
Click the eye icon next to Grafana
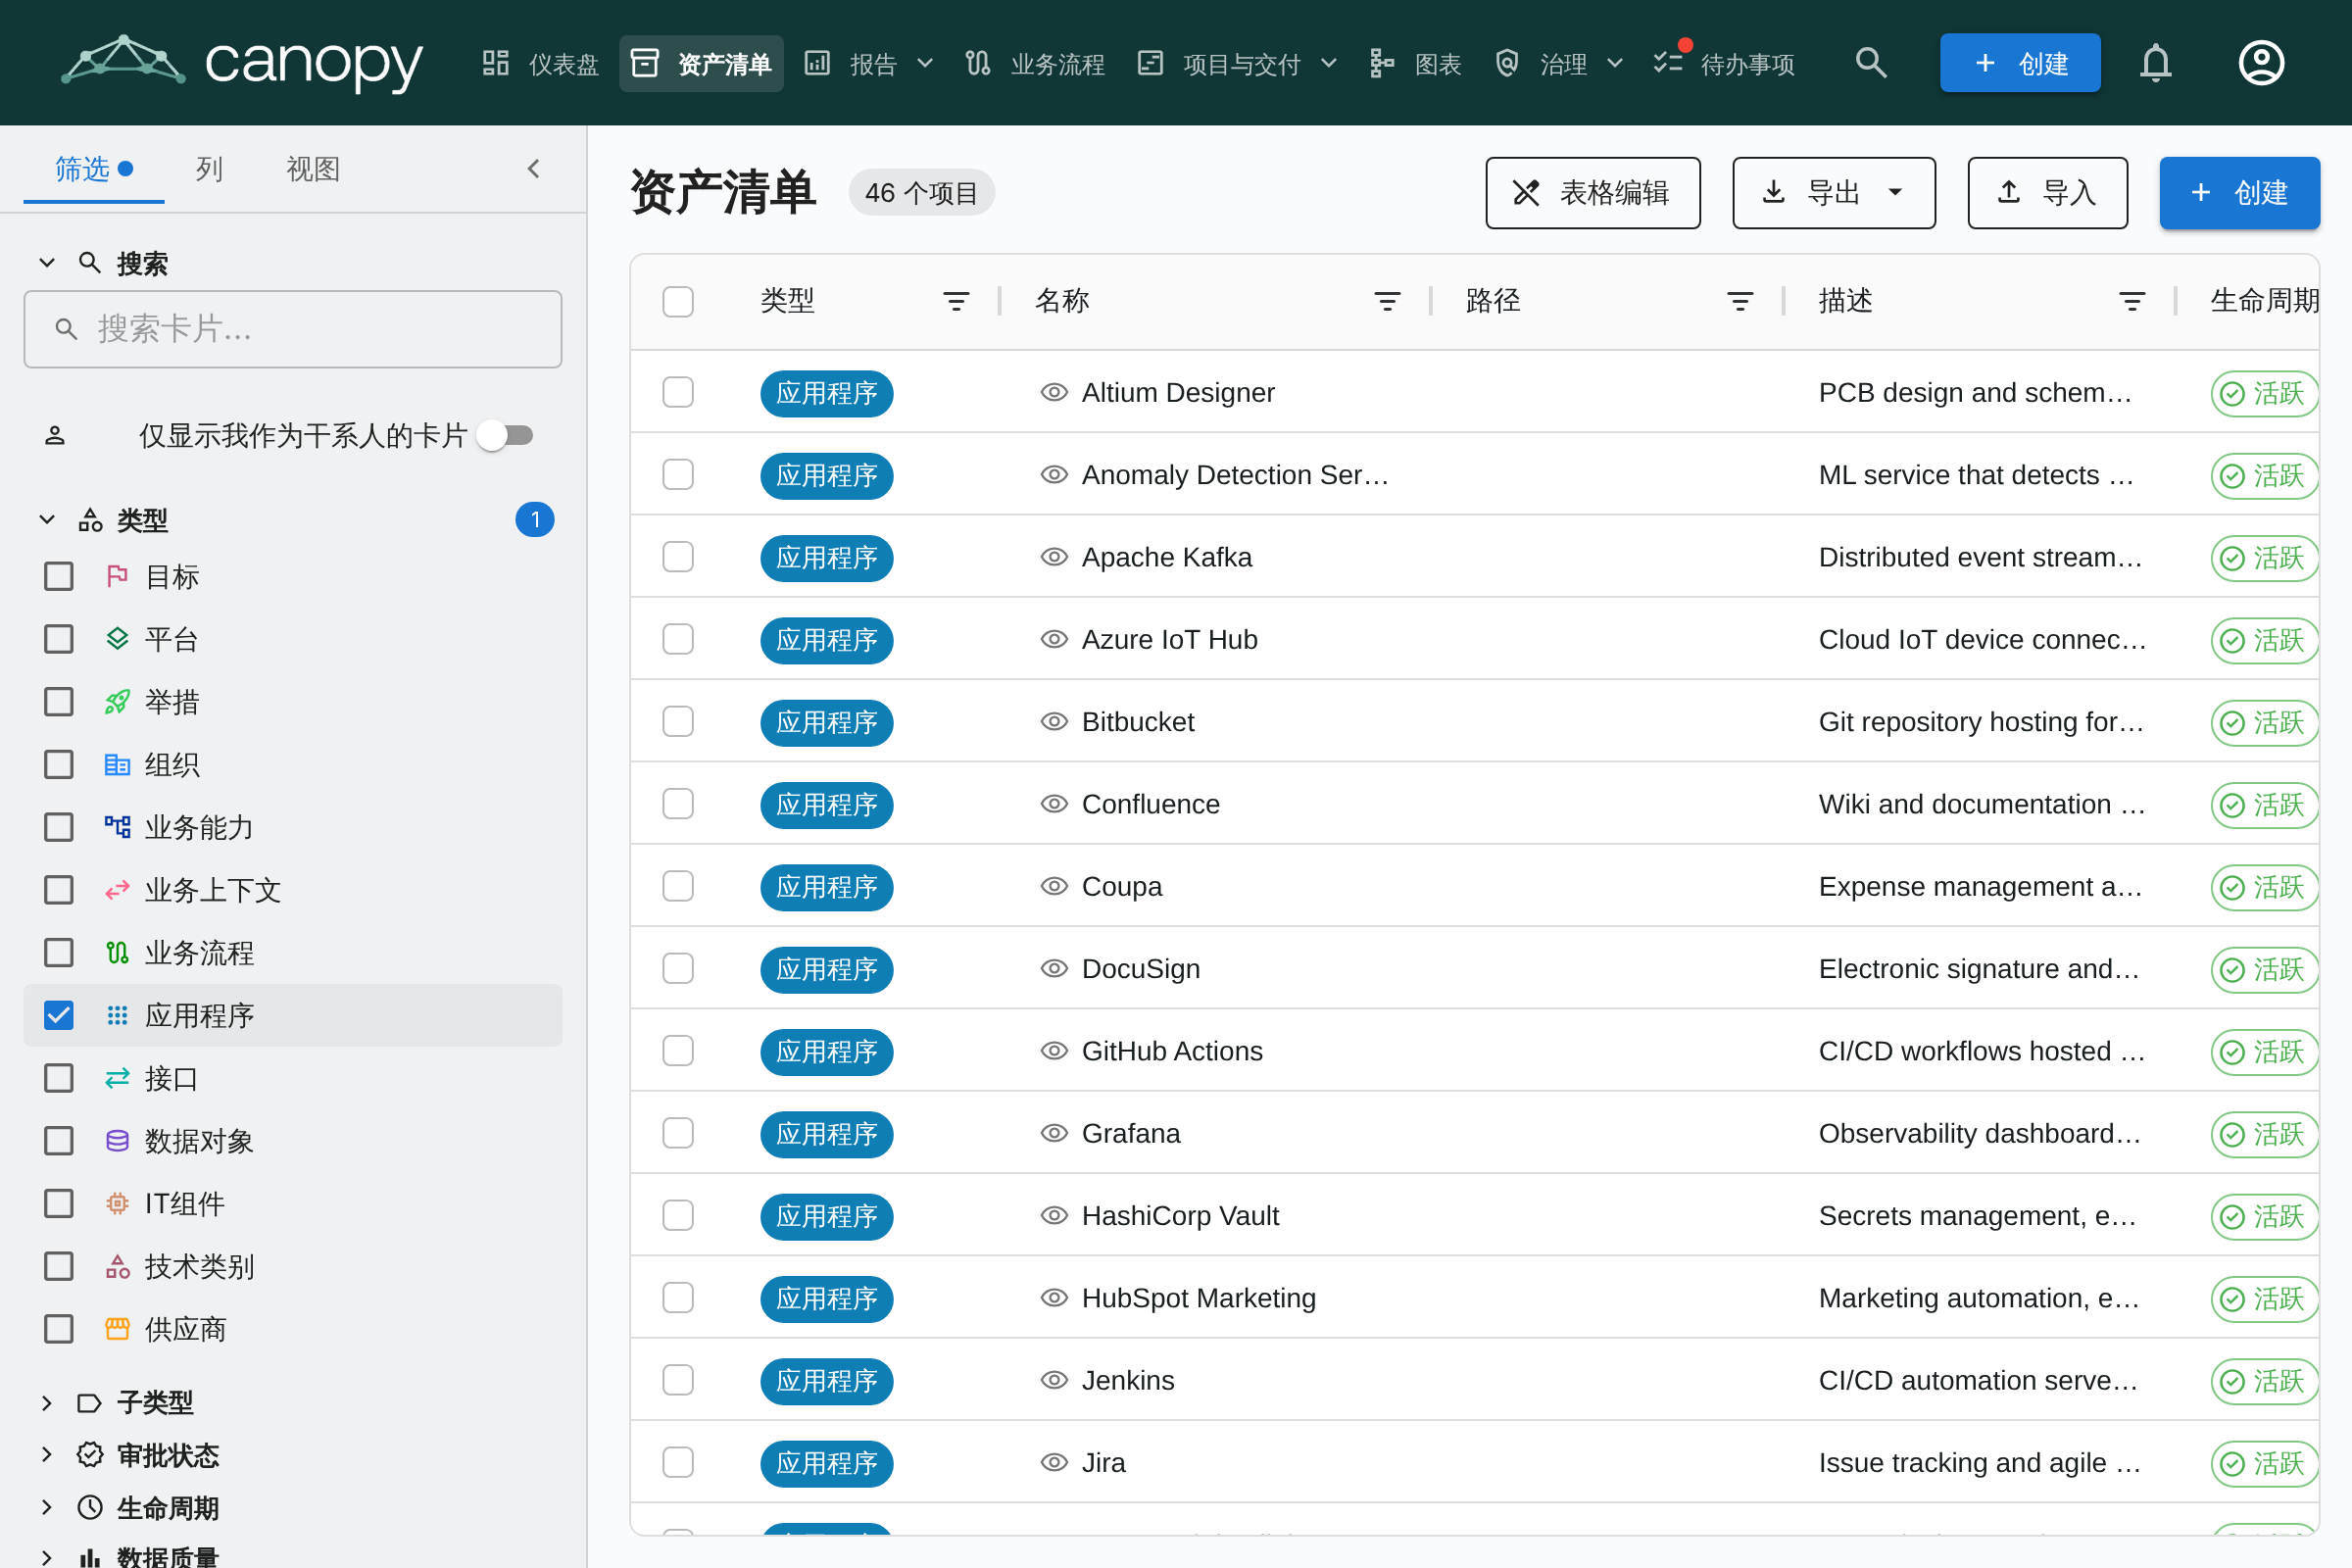click(1054, 1133)
